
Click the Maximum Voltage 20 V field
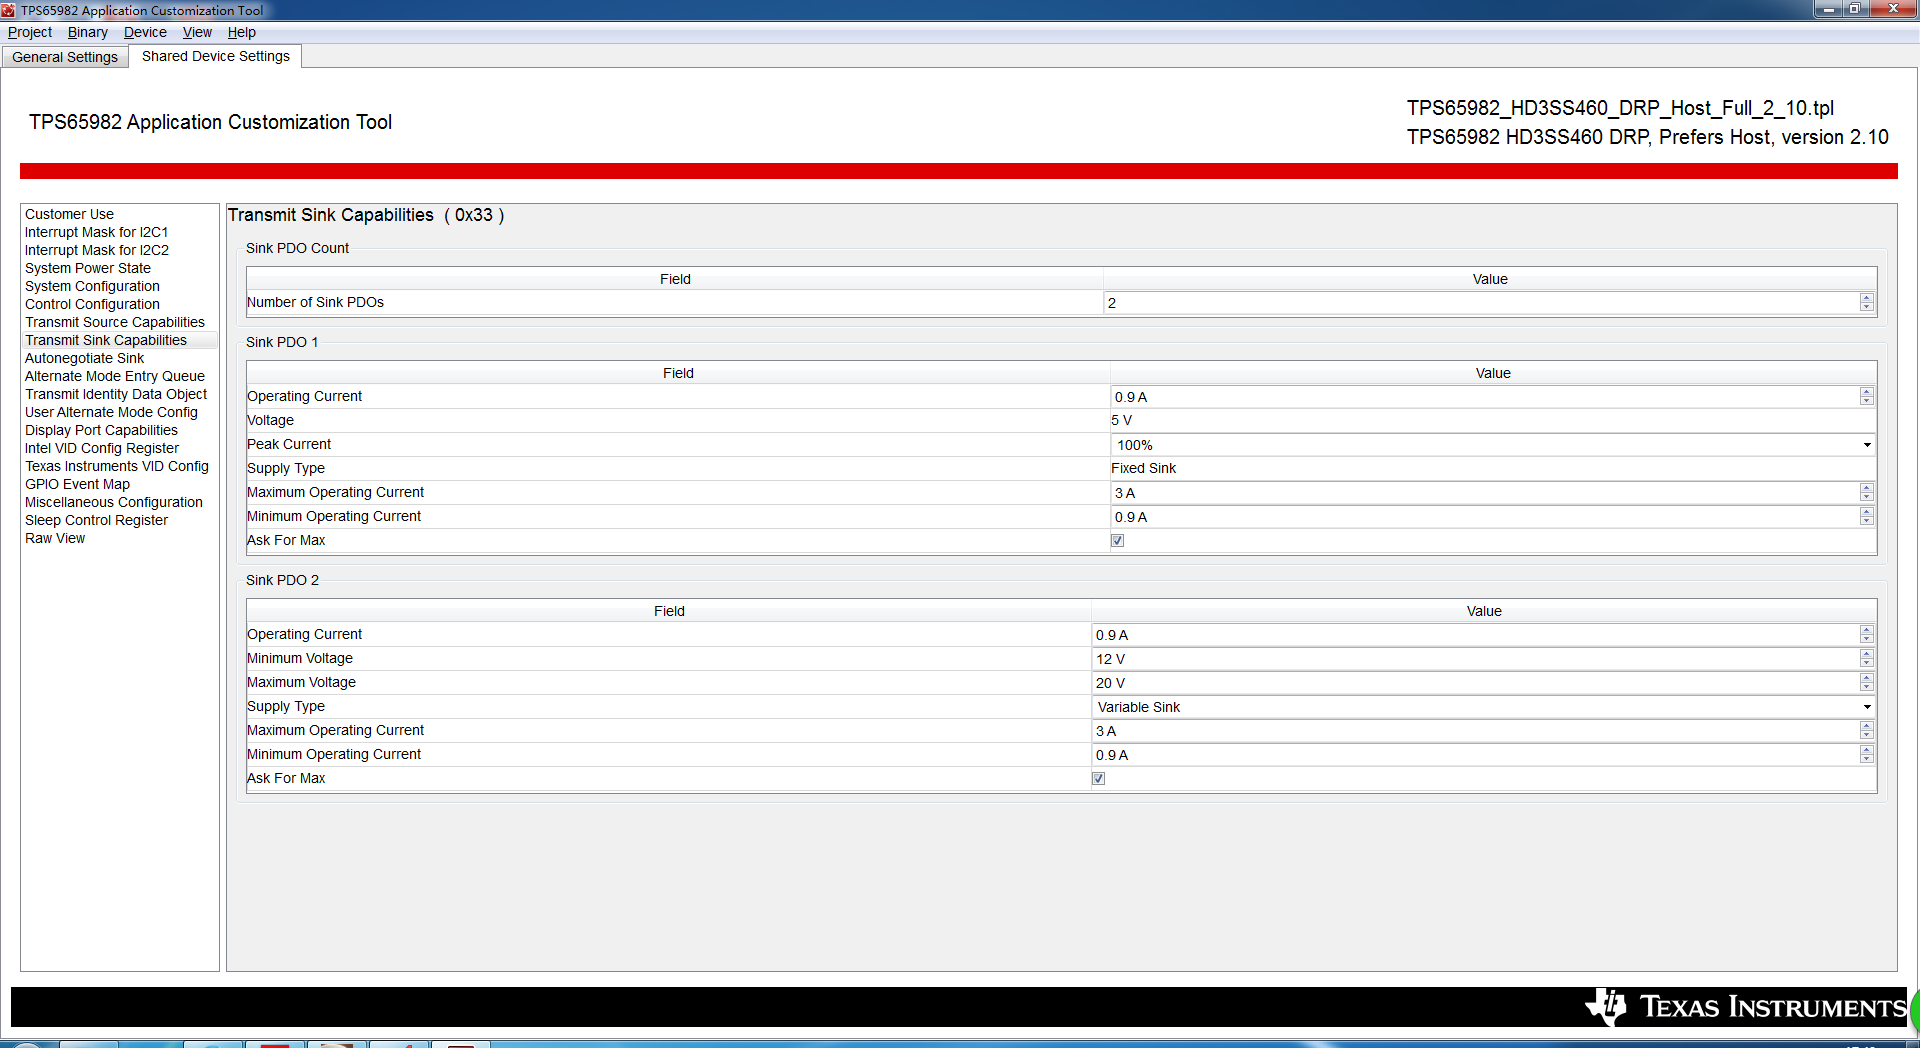point(1475,683)
